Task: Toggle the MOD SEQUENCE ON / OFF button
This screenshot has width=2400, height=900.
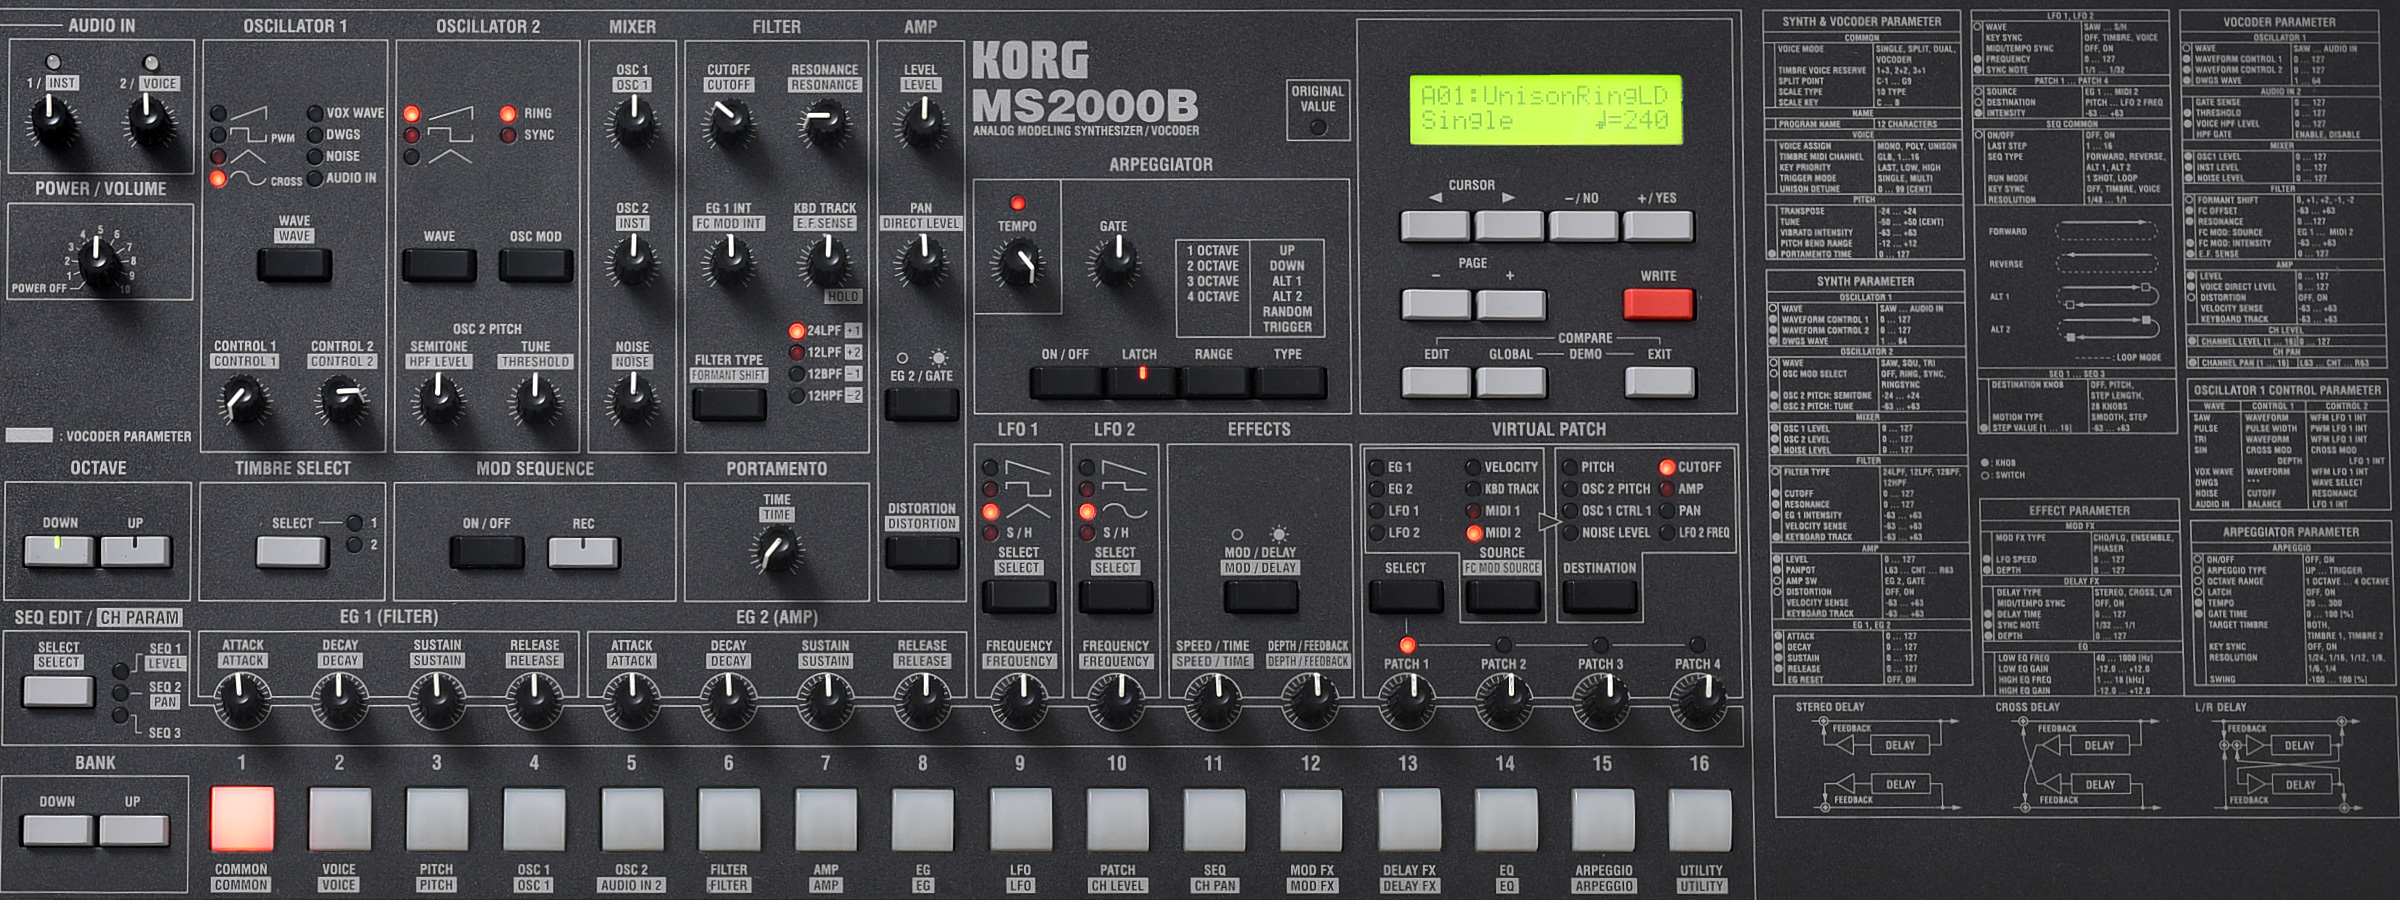Action: (x=486, y=551)
